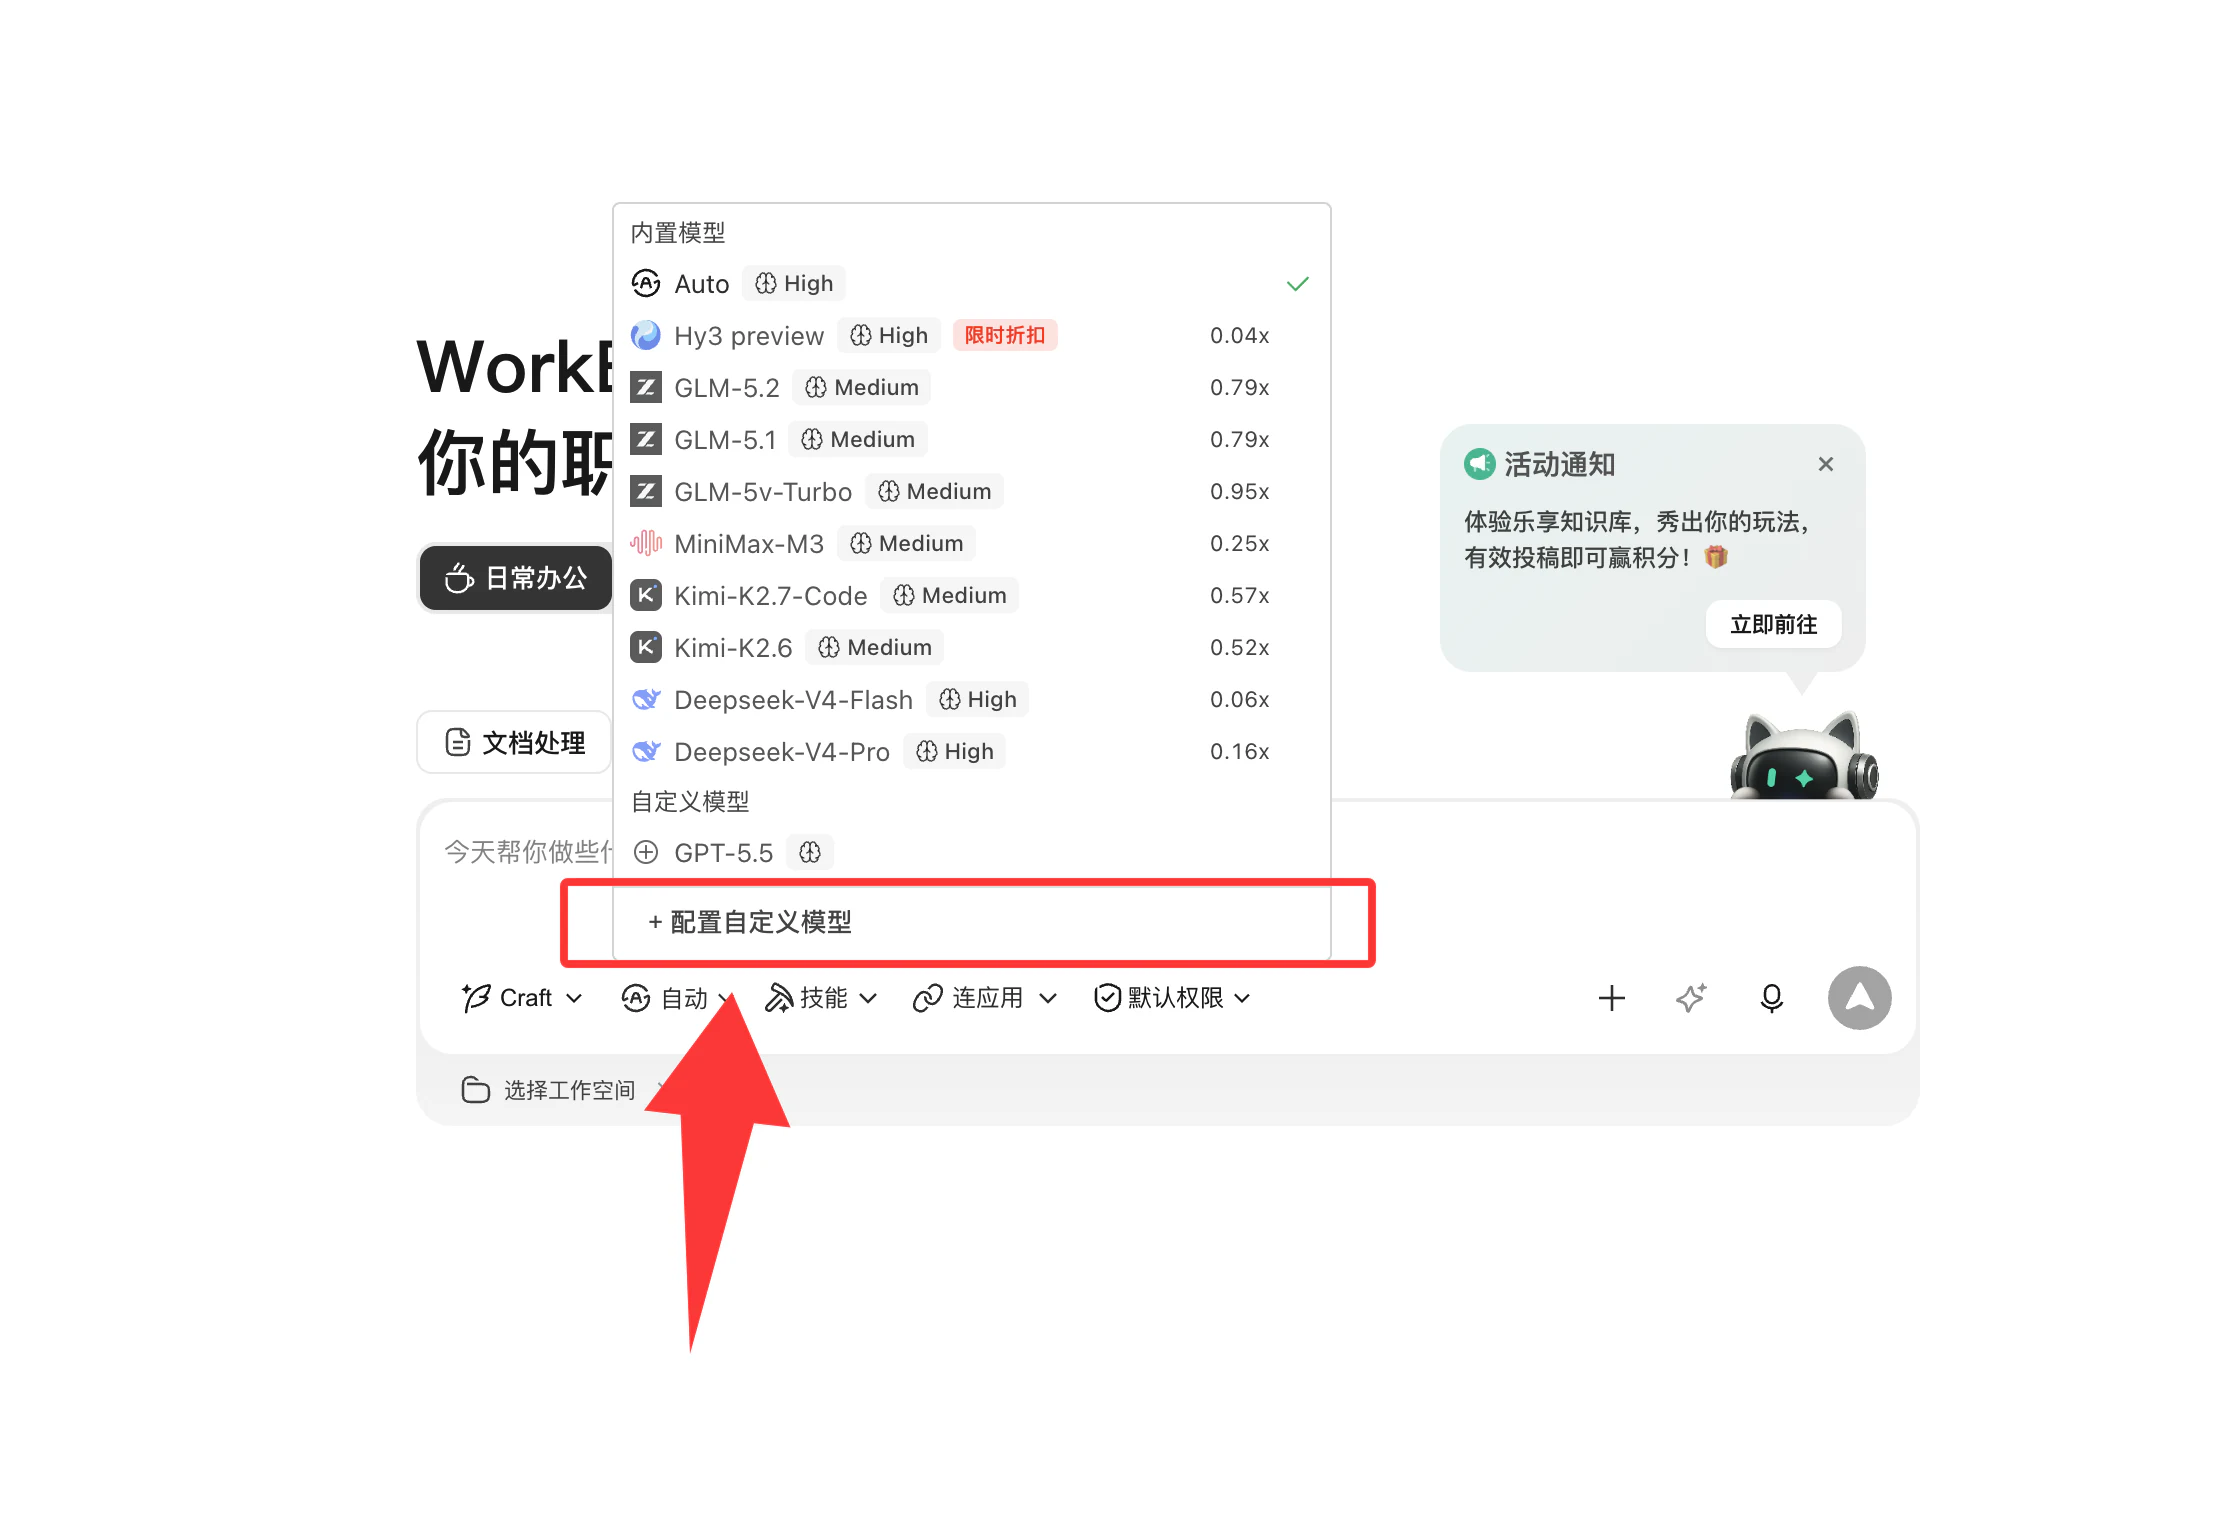Open Medium reasoning badge on GLM-5.2

[862, 388]
